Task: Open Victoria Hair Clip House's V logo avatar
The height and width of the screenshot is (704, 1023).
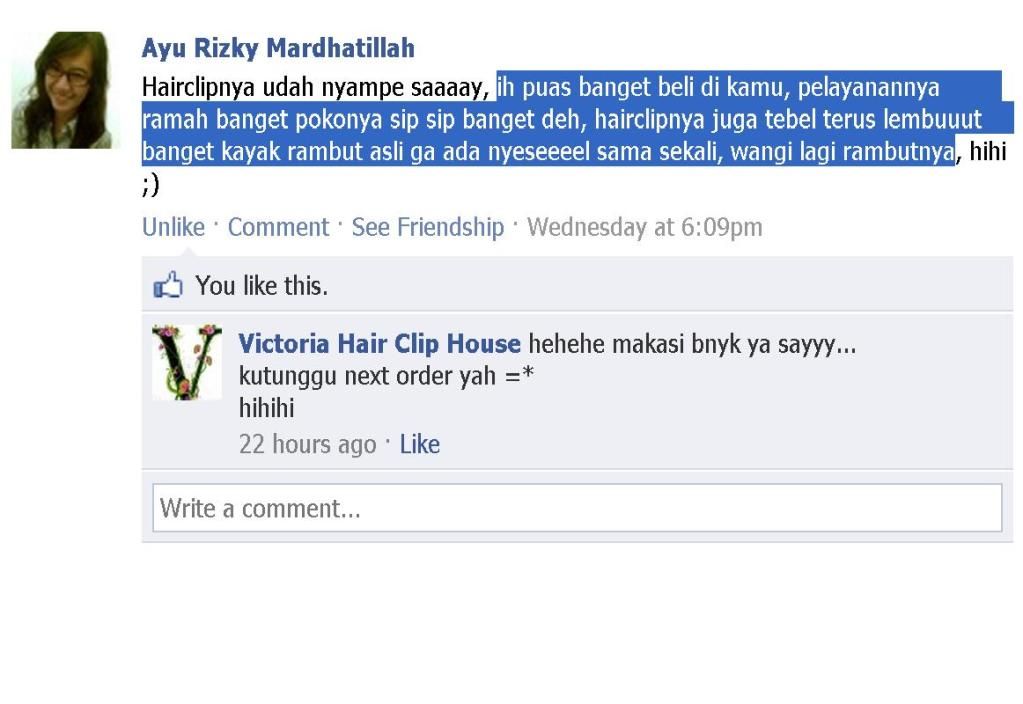Action: [x=187, y=362]
